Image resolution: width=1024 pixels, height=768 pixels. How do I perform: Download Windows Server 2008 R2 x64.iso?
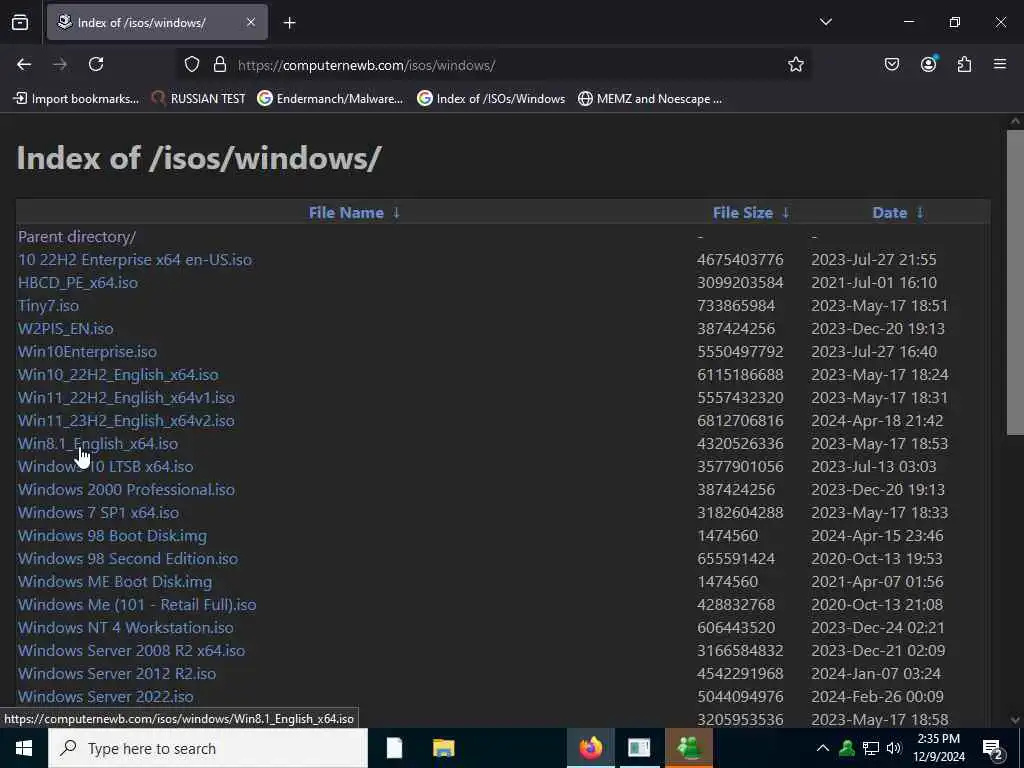click(x=131, y=650)
